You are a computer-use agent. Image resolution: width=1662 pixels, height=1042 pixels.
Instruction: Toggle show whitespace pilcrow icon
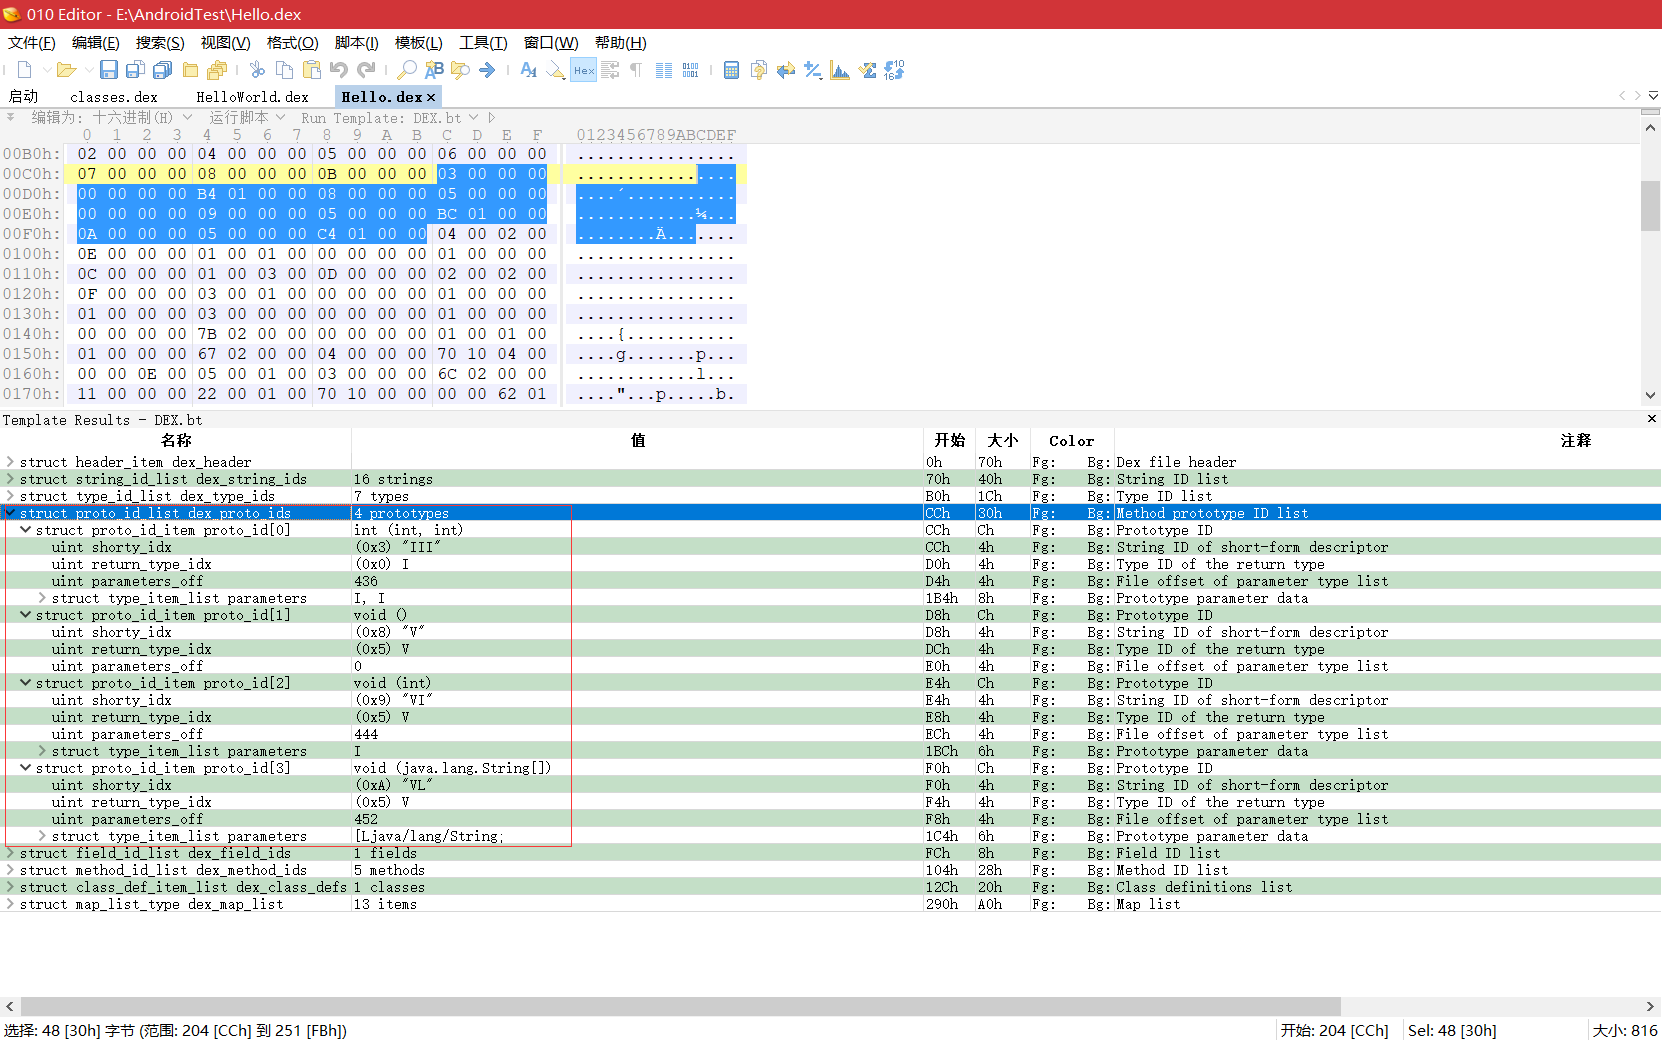(x=636, y=70)
